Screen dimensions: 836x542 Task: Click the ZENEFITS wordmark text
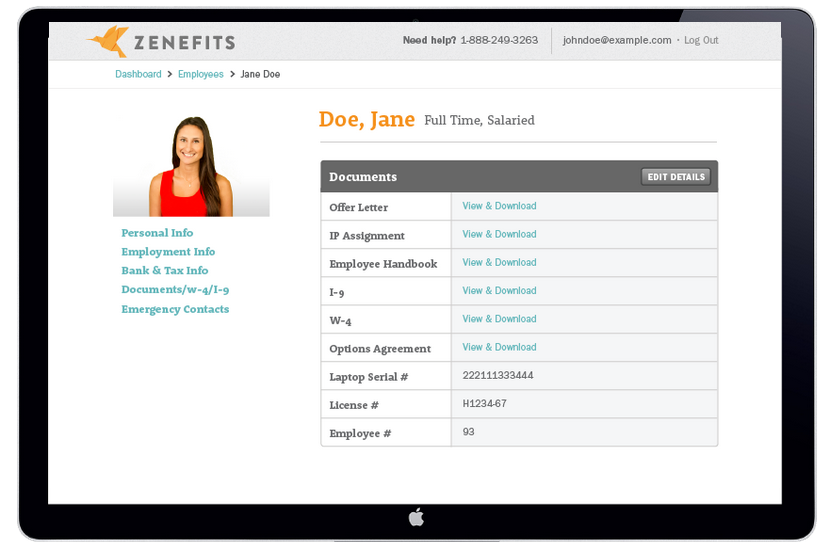[x=184, y=43]
